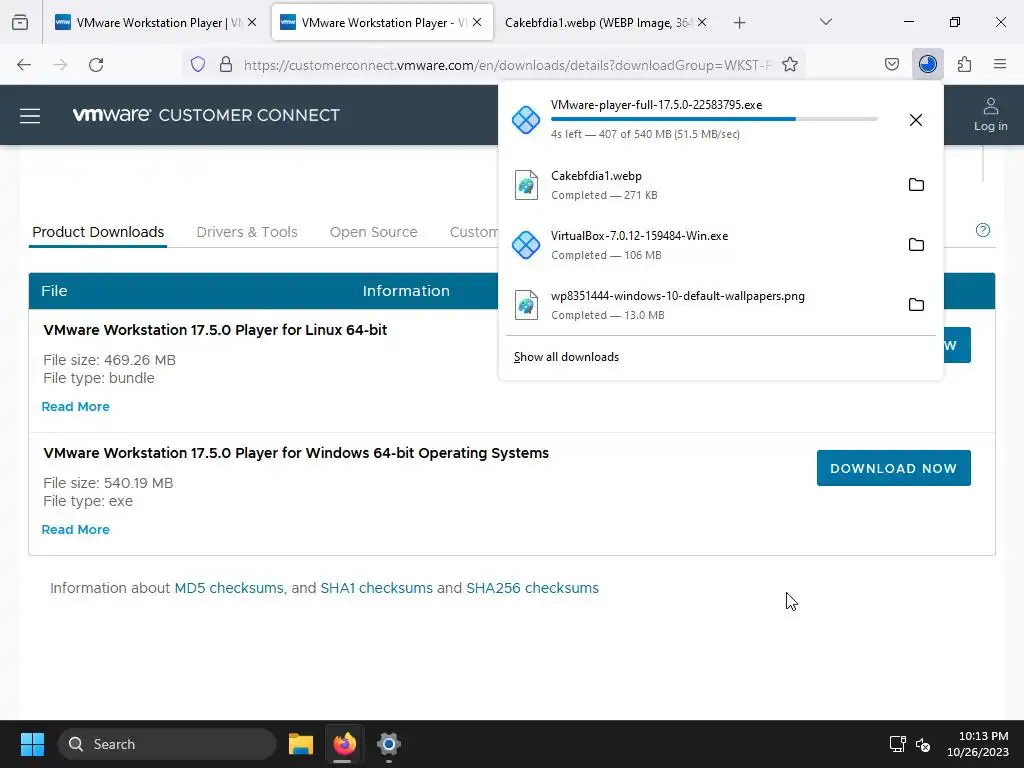Expand the list all tabs dropdown
Screen dimensions: 1024x768
coord(826,22)
